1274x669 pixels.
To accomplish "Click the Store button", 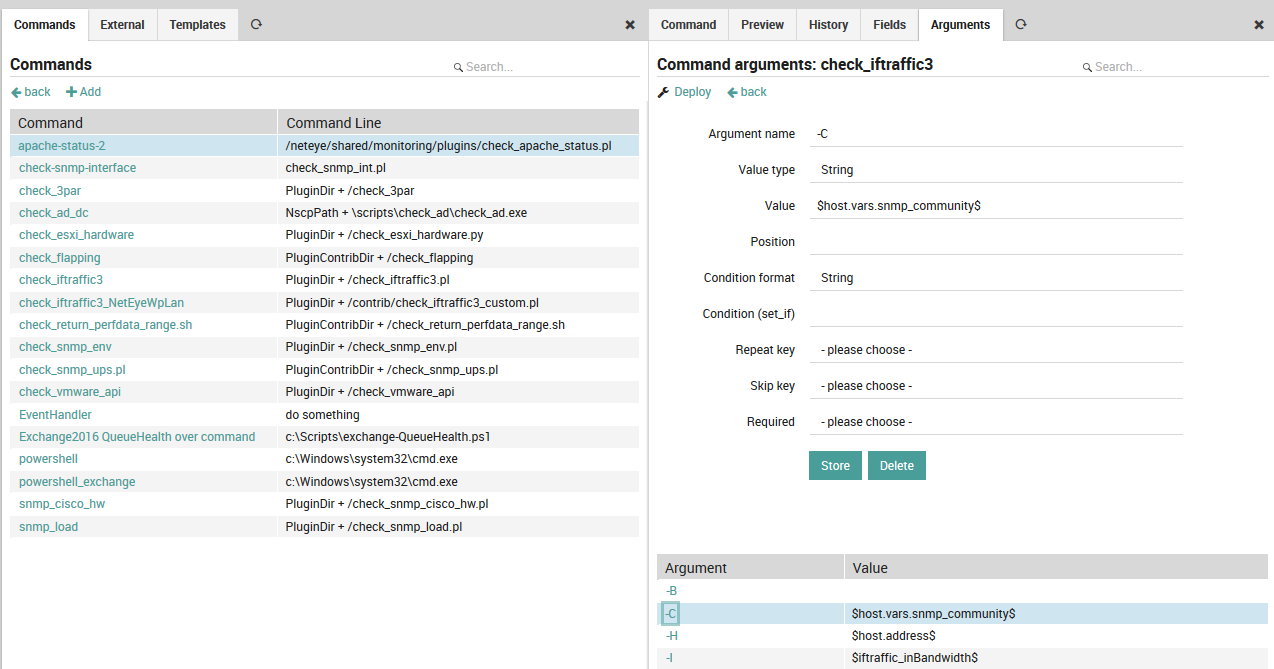I will pos(834,465).
